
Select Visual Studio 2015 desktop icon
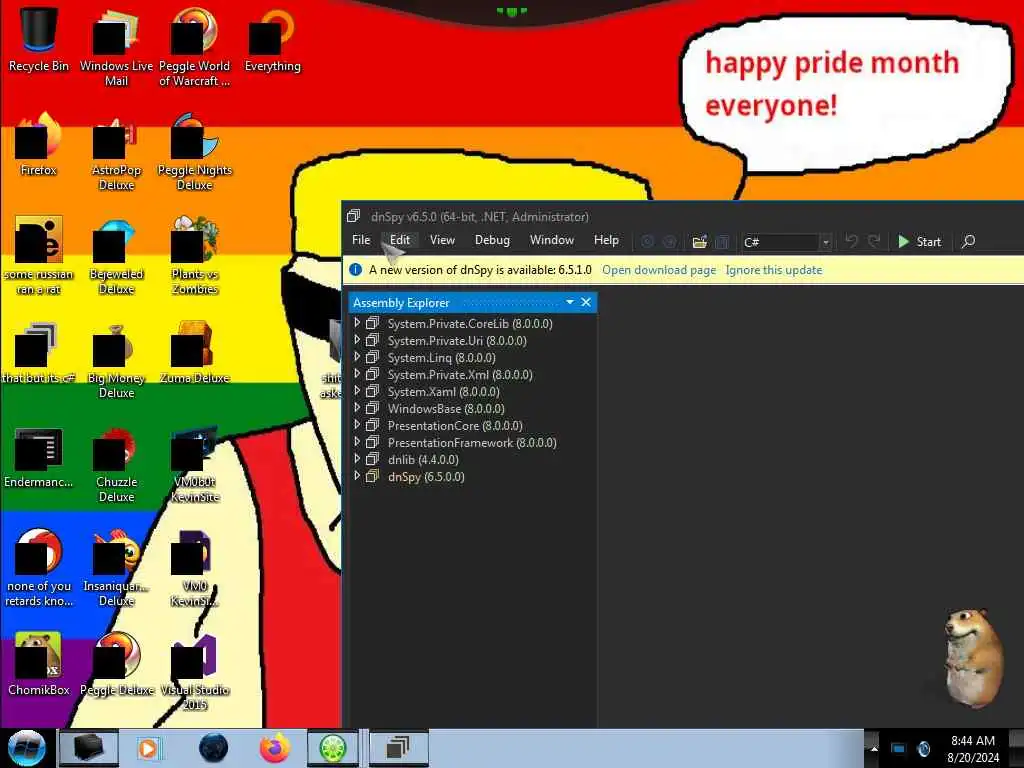click(x=195, y=671)
